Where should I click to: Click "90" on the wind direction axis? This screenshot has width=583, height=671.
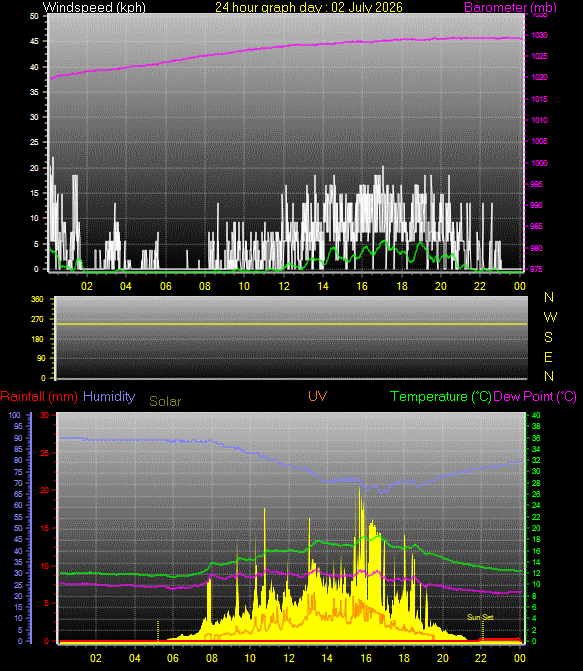pyautogui.click(x=41, y=358)
